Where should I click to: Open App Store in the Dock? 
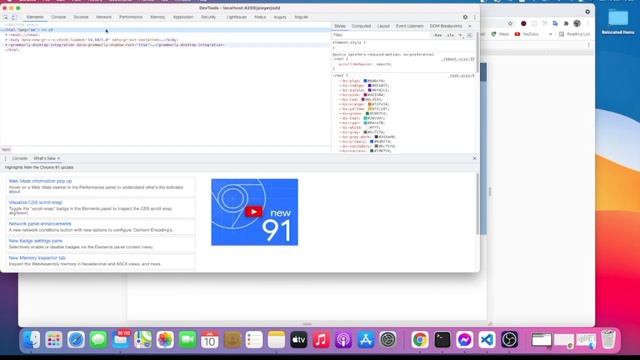(x=365, y=340)
